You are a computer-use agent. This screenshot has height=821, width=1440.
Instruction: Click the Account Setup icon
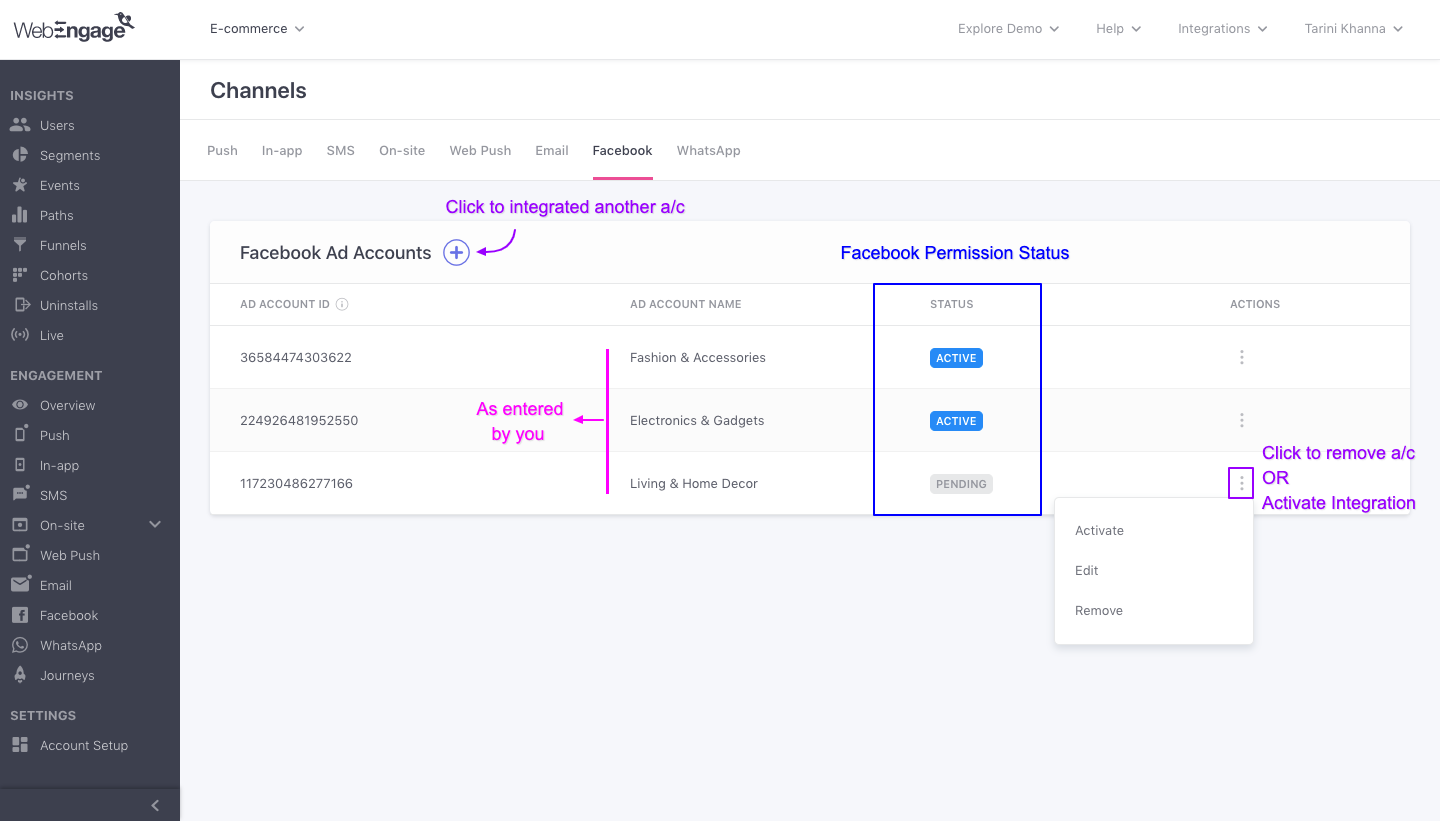[20, 745]
